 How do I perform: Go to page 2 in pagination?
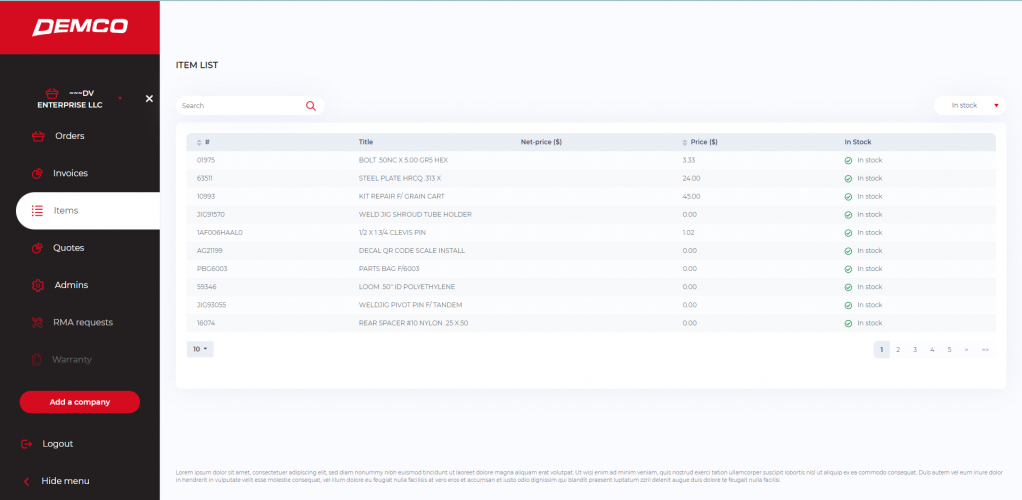click(x=898, y=350)
